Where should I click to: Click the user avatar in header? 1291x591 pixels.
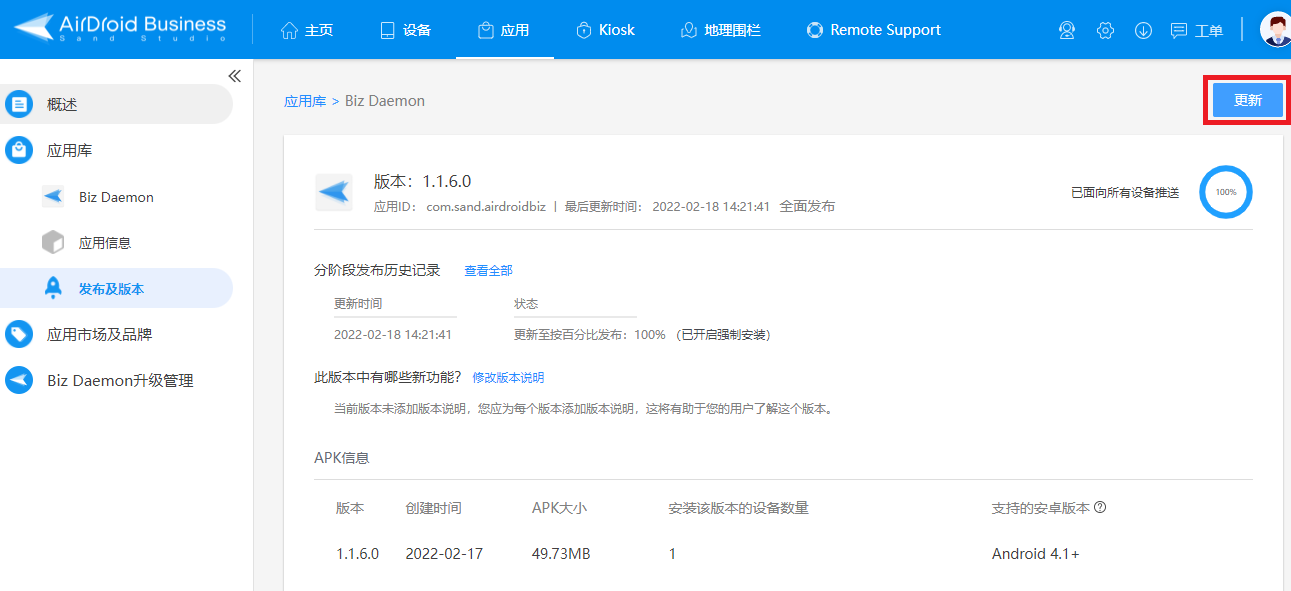pyautogui.click(x=1276, y=29)
